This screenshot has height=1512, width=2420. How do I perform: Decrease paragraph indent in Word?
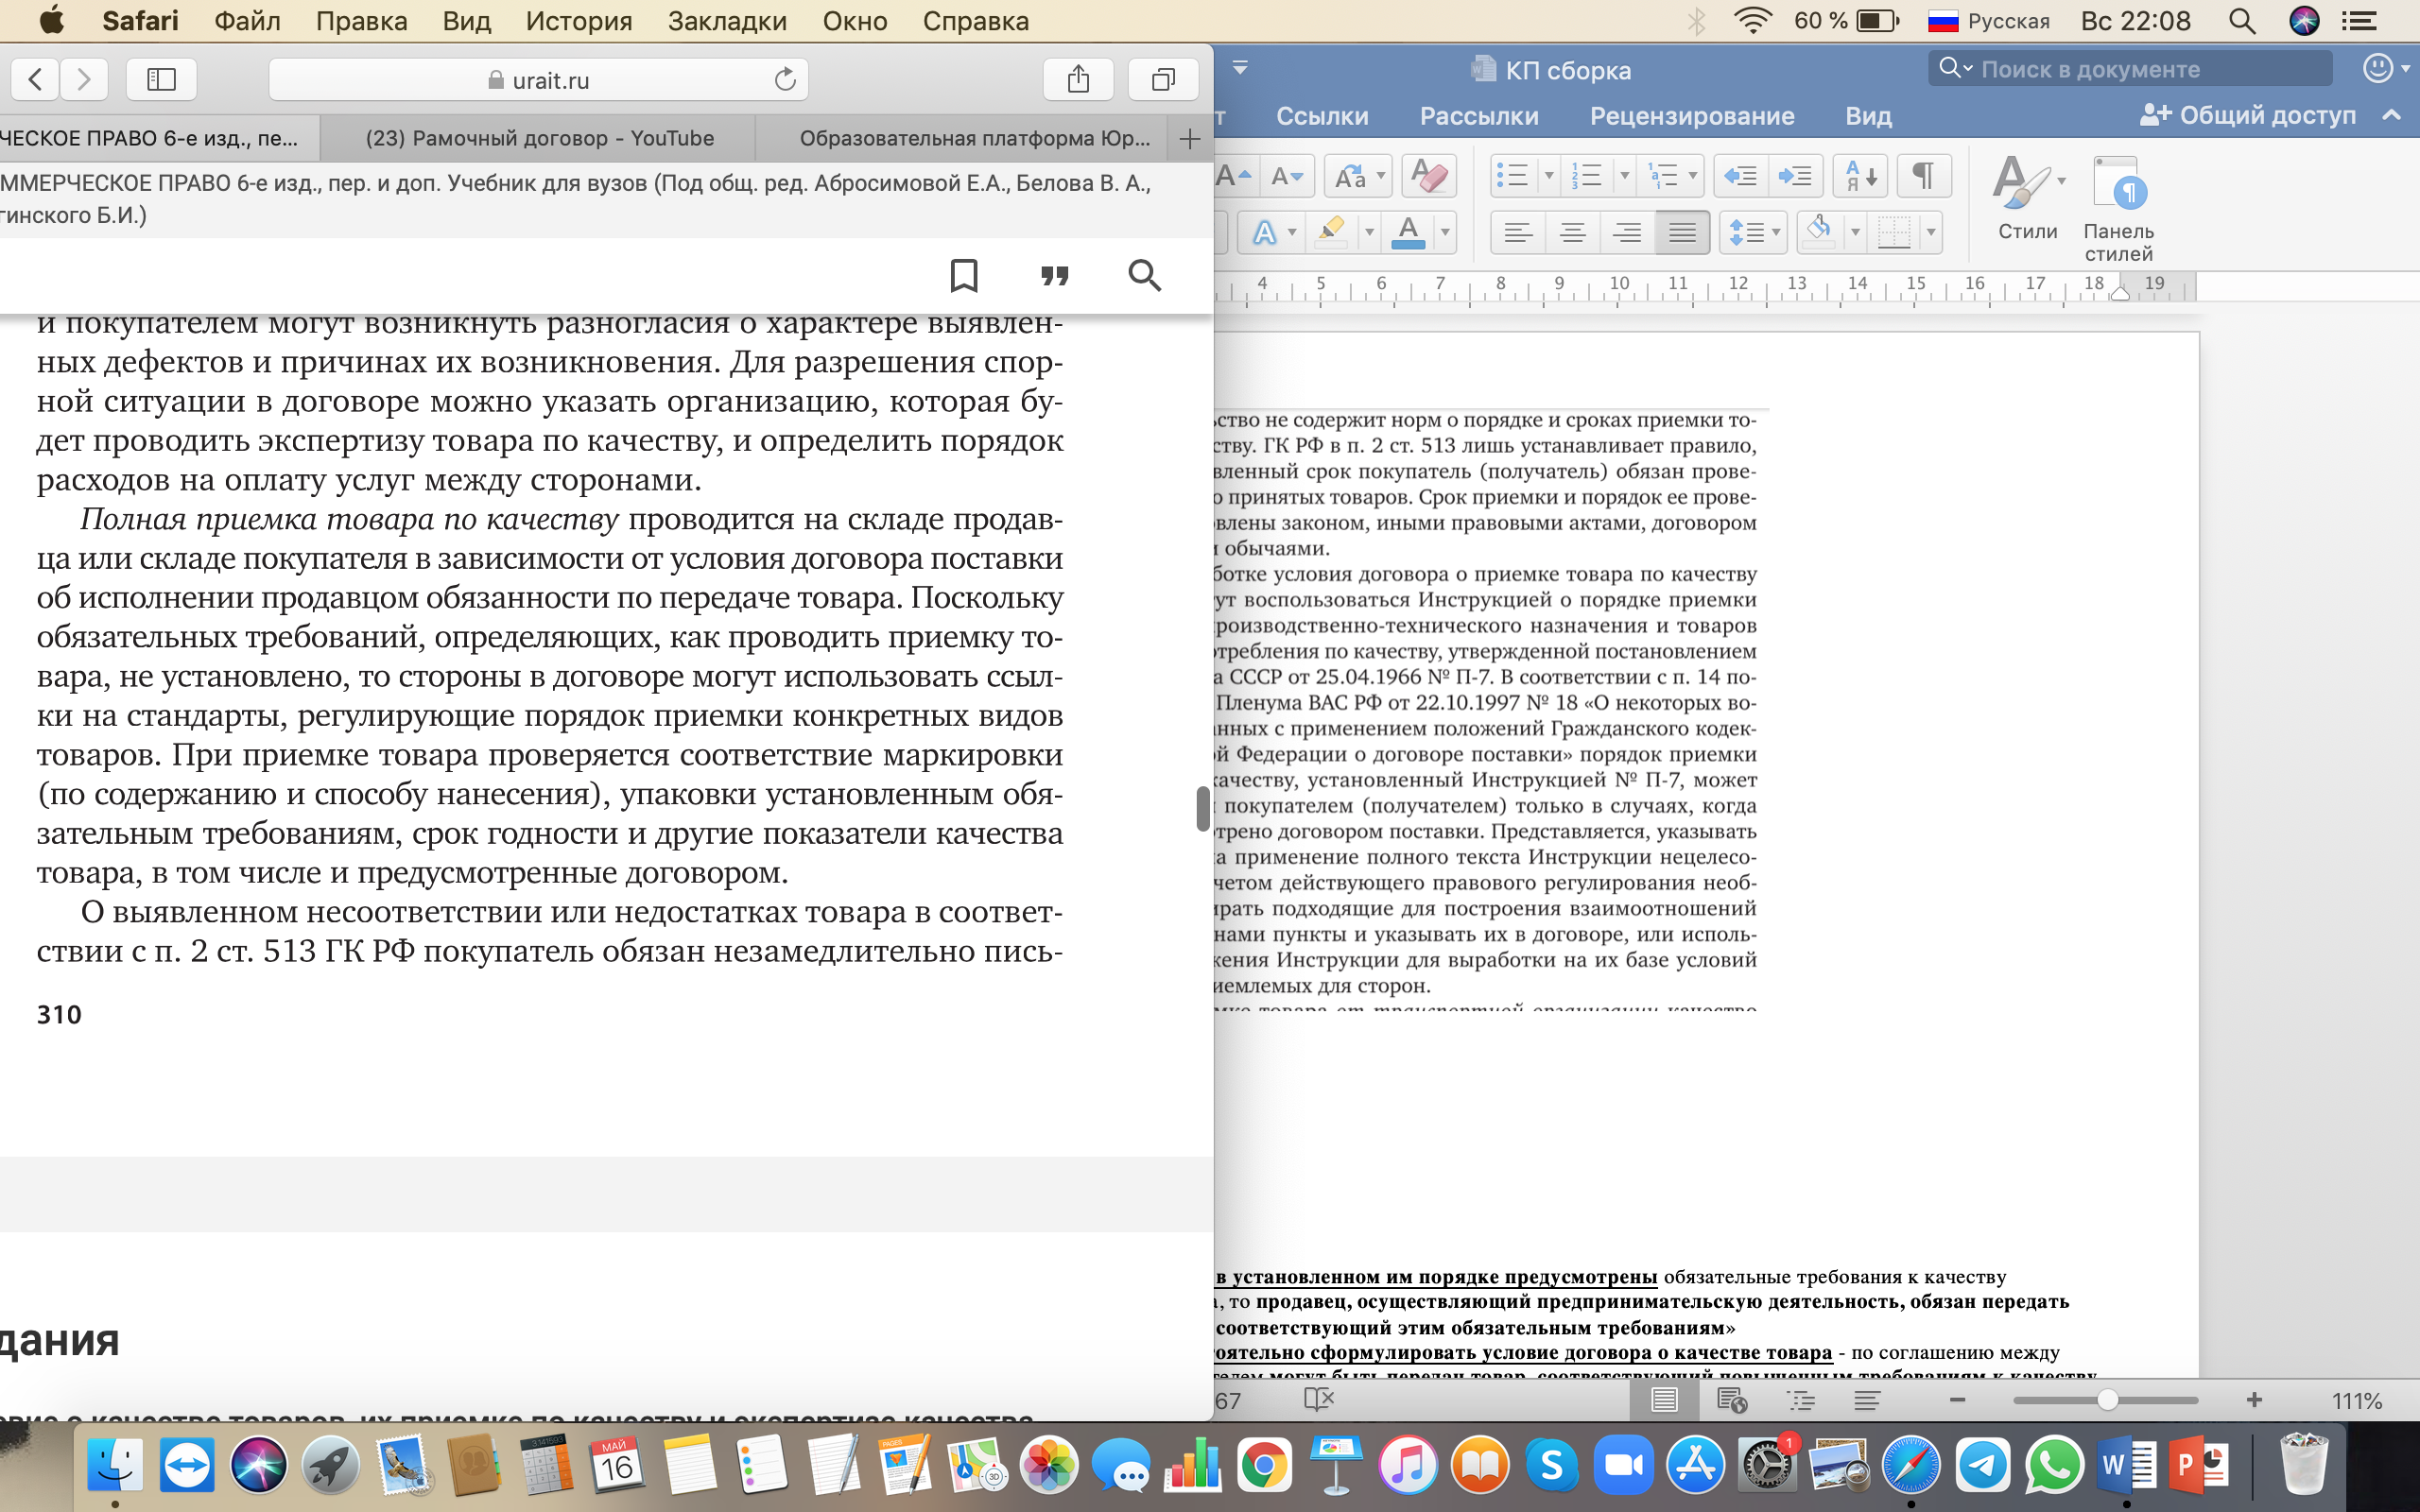pos(1741,176)
